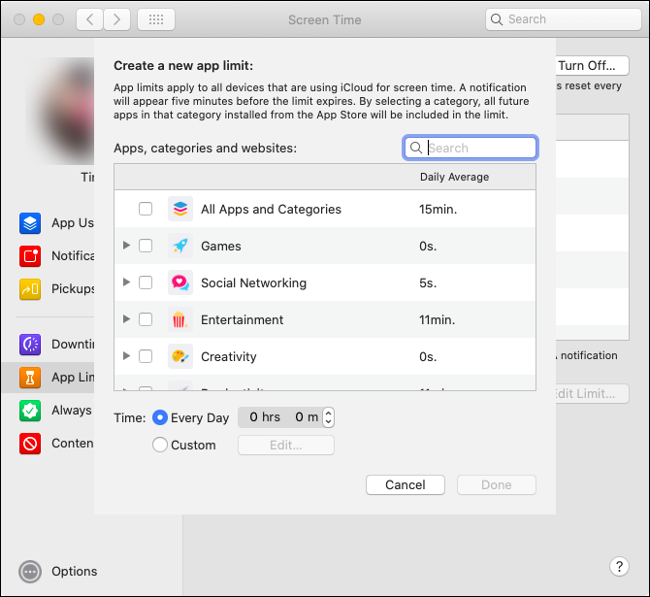
Task: Check the Creativity checkbox
Action: point(146,356)
